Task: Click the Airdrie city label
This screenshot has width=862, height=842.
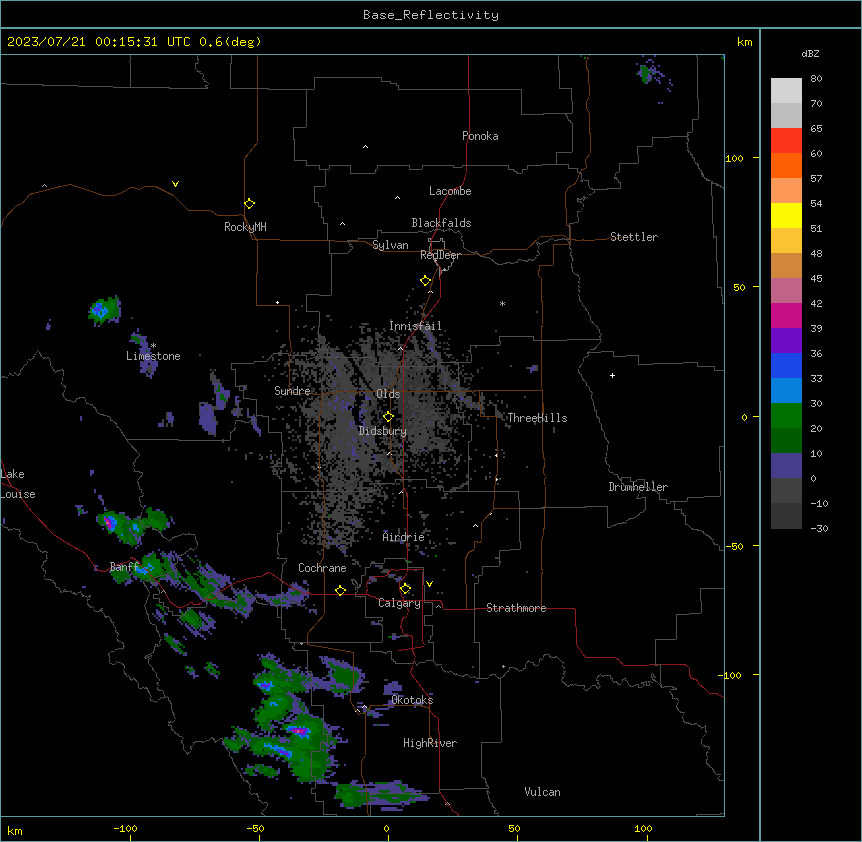Action: [x=403, y=537]
